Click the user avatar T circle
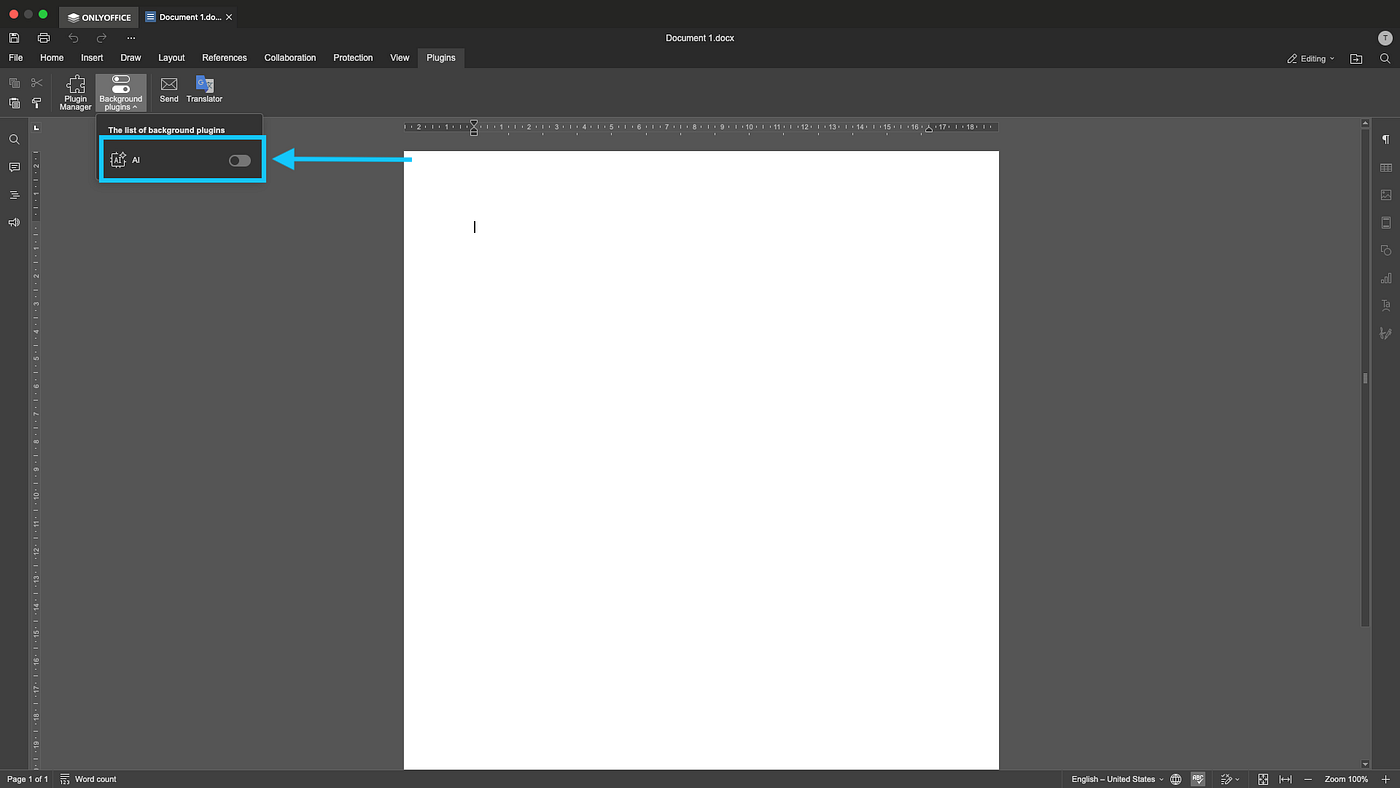 [1385, 38]
